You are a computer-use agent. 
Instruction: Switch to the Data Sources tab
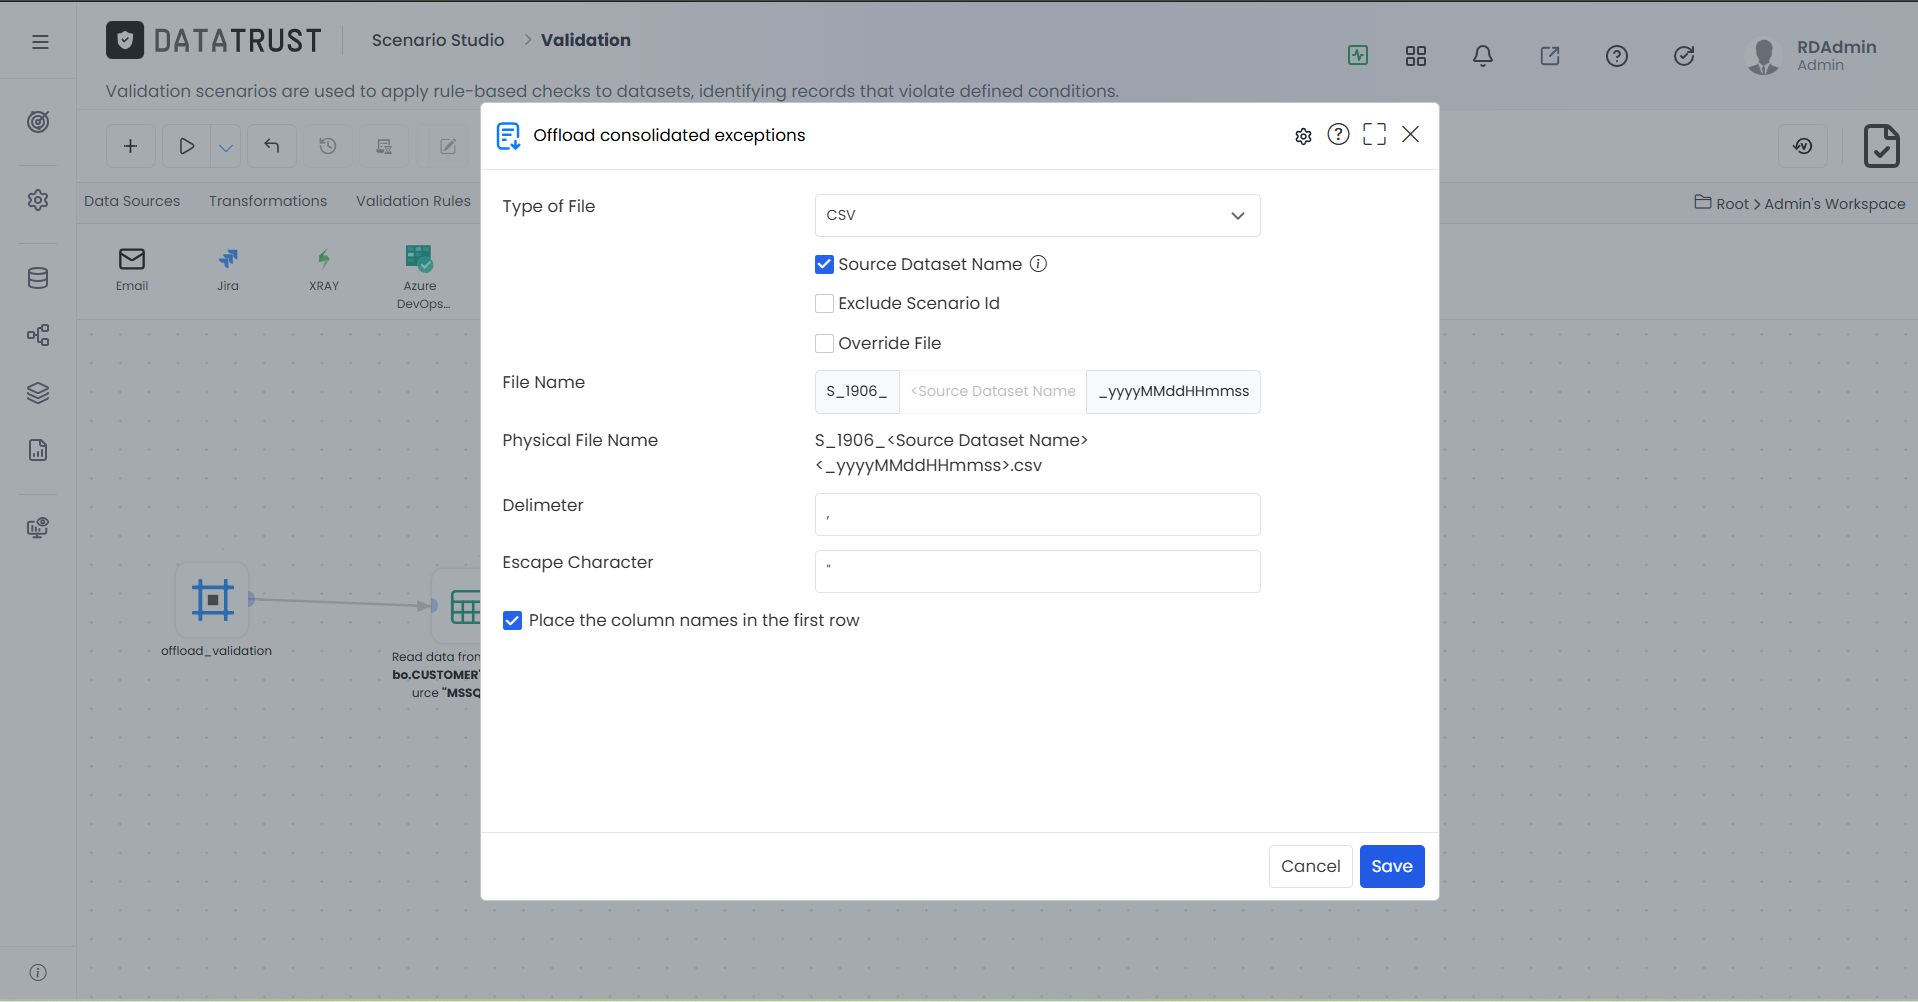pos(132,201)
